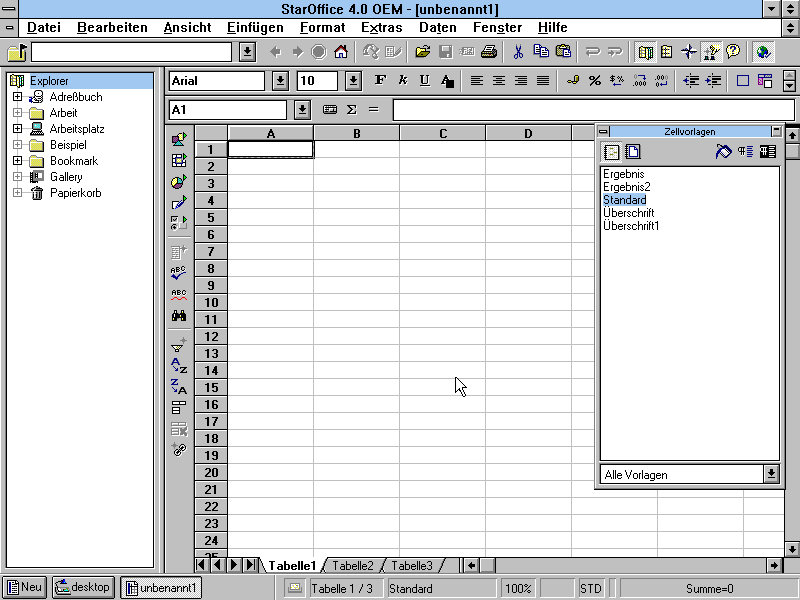Open the Bearbeiten menu
The height and width of the screenshot is (600, 800).
click(x=112, y=28)
